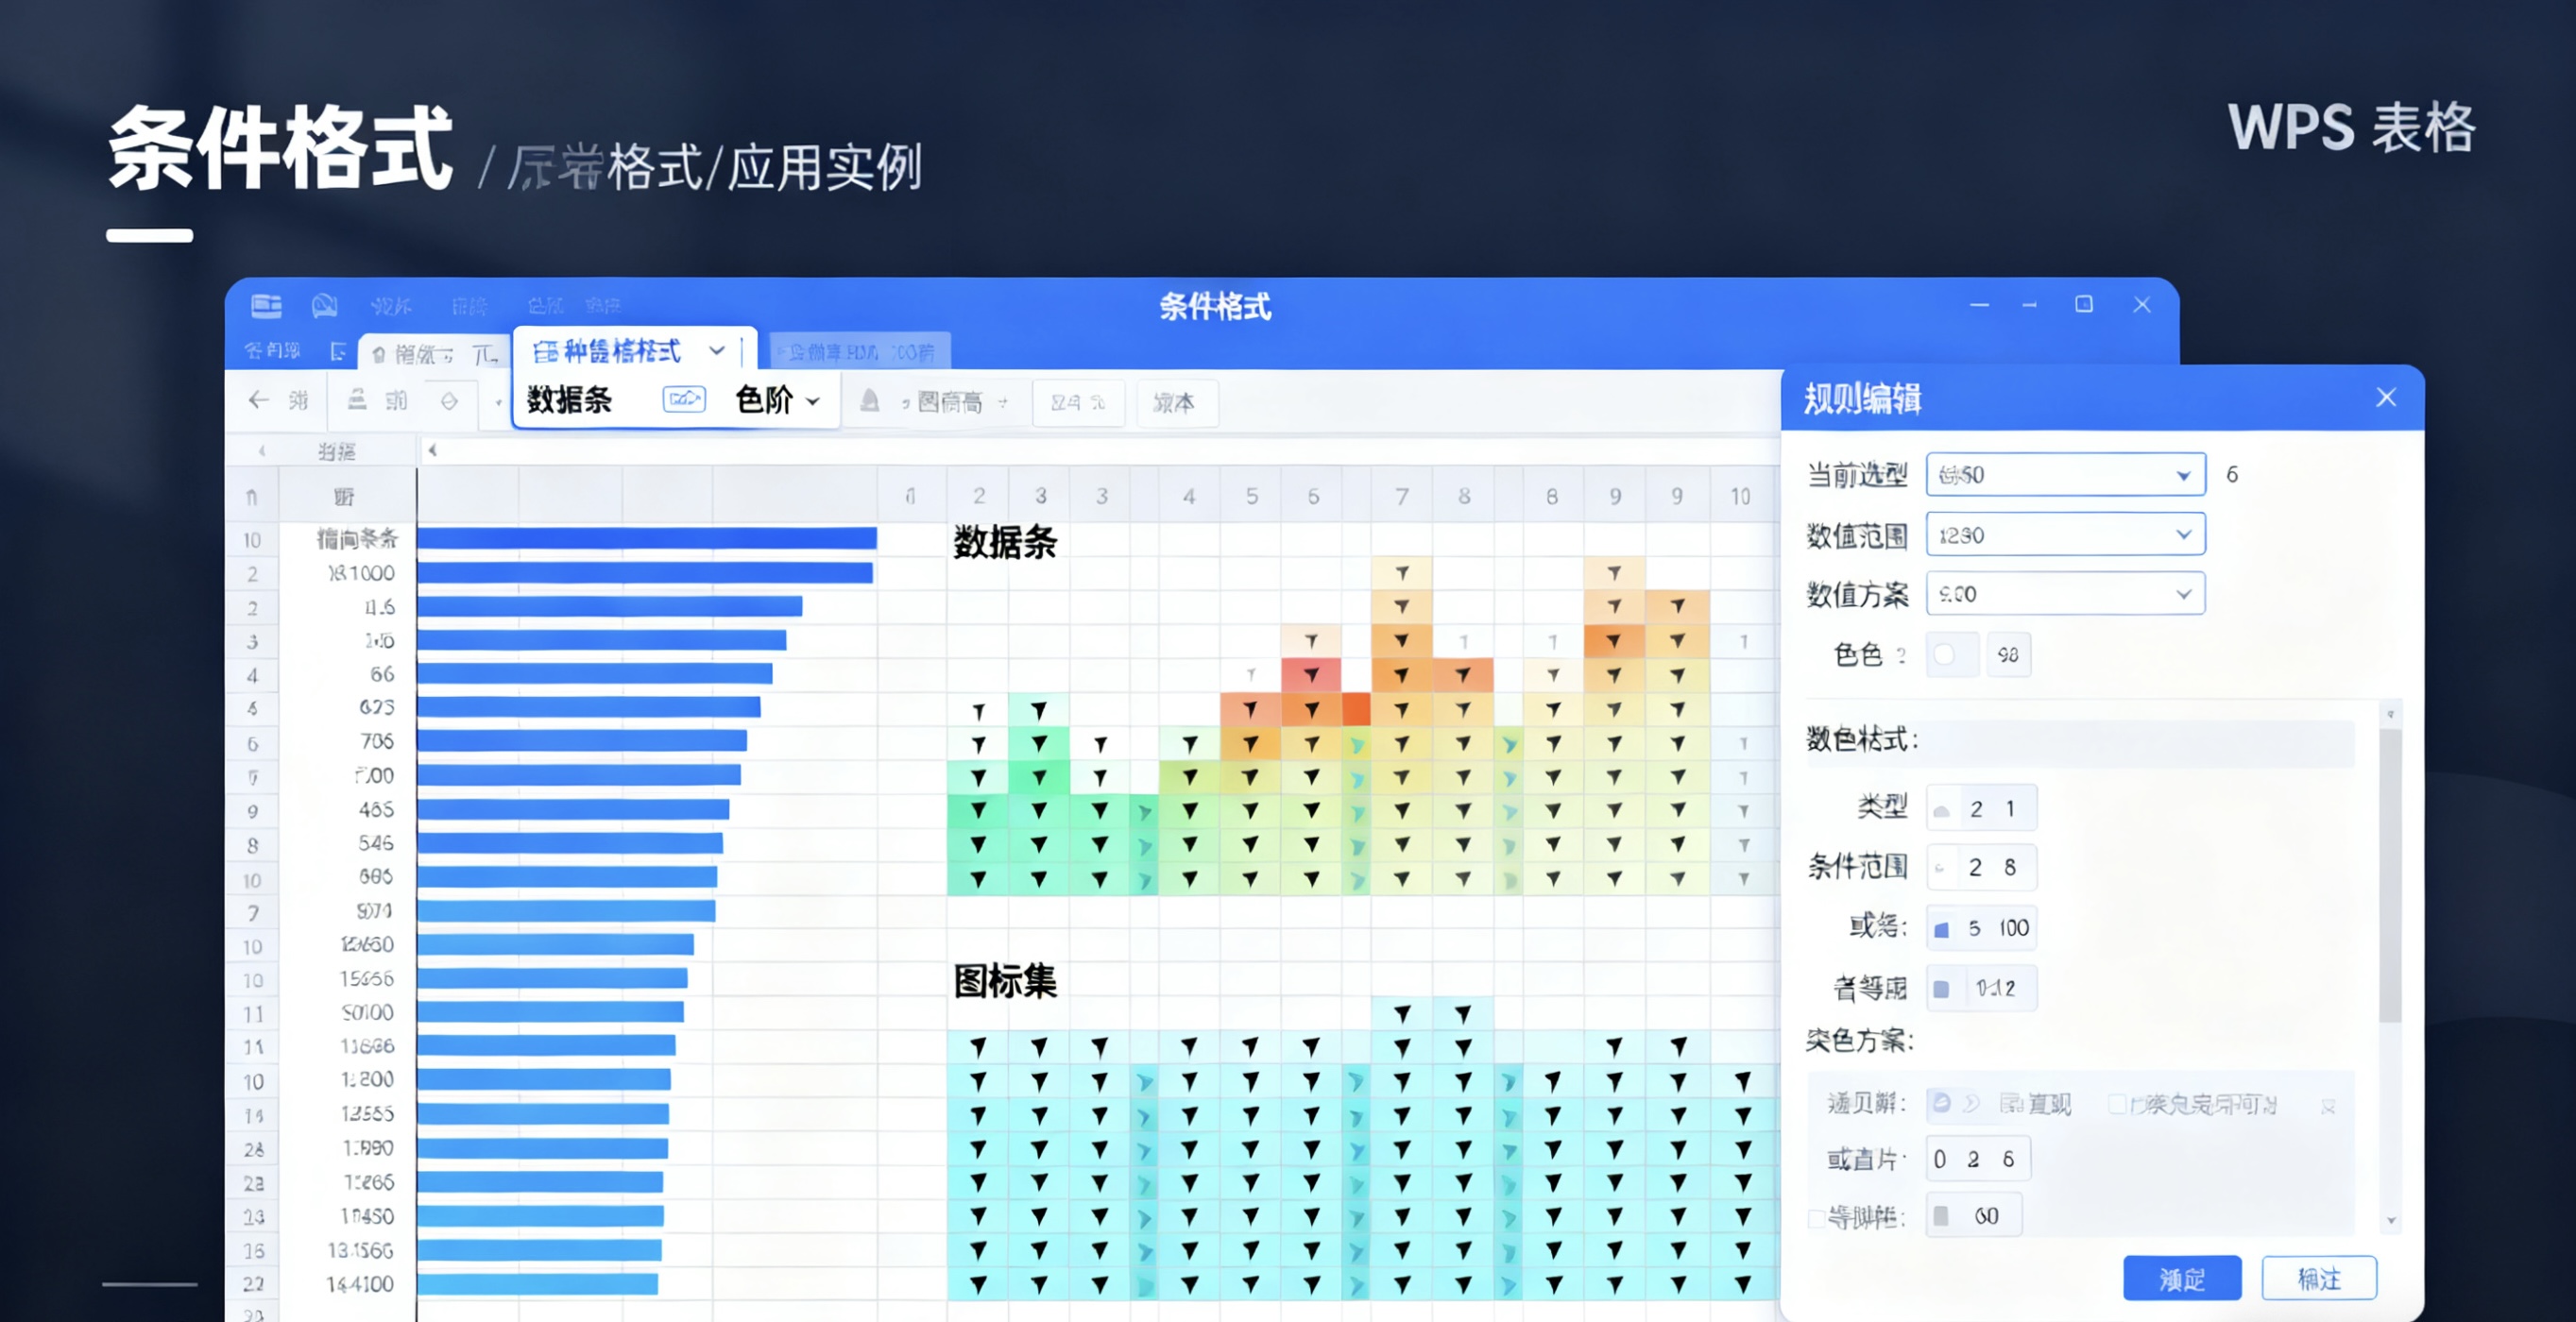The height and width of the screenshot is (1322, 2576).
Task: Click the back arrow navigation icon
Action: (x=259, y=401)
